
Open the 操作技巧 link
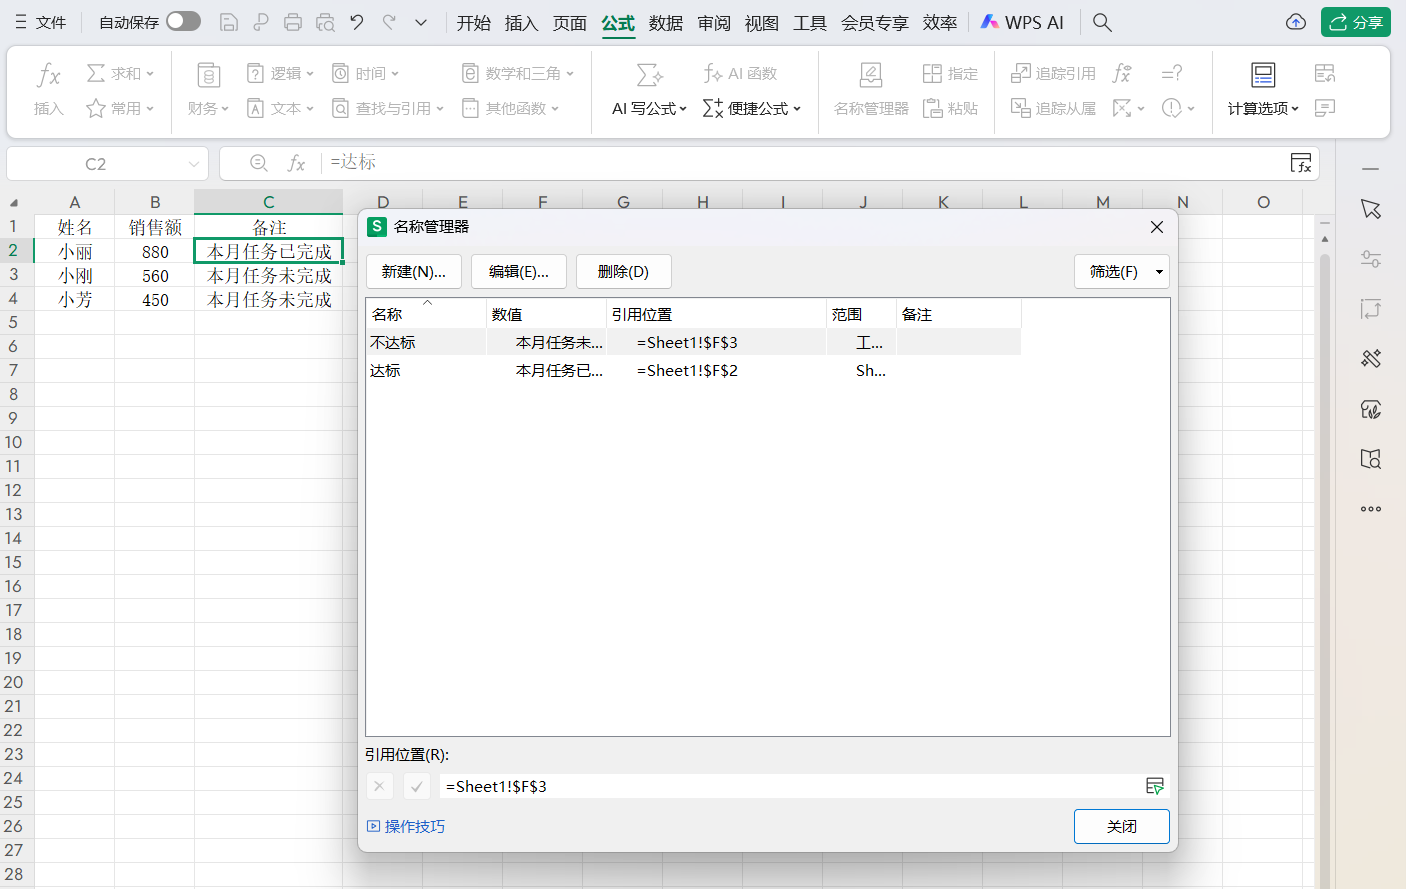[408, 826]
